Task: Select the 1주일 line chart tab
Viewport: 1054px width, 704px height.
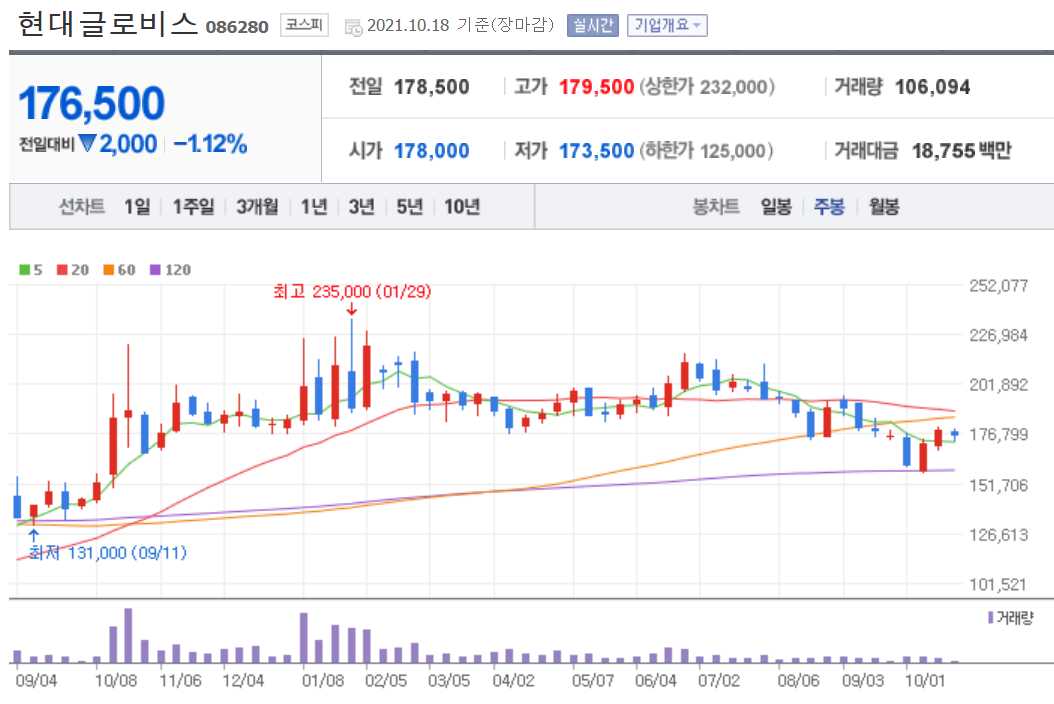Action: click(x=194, y=206)
